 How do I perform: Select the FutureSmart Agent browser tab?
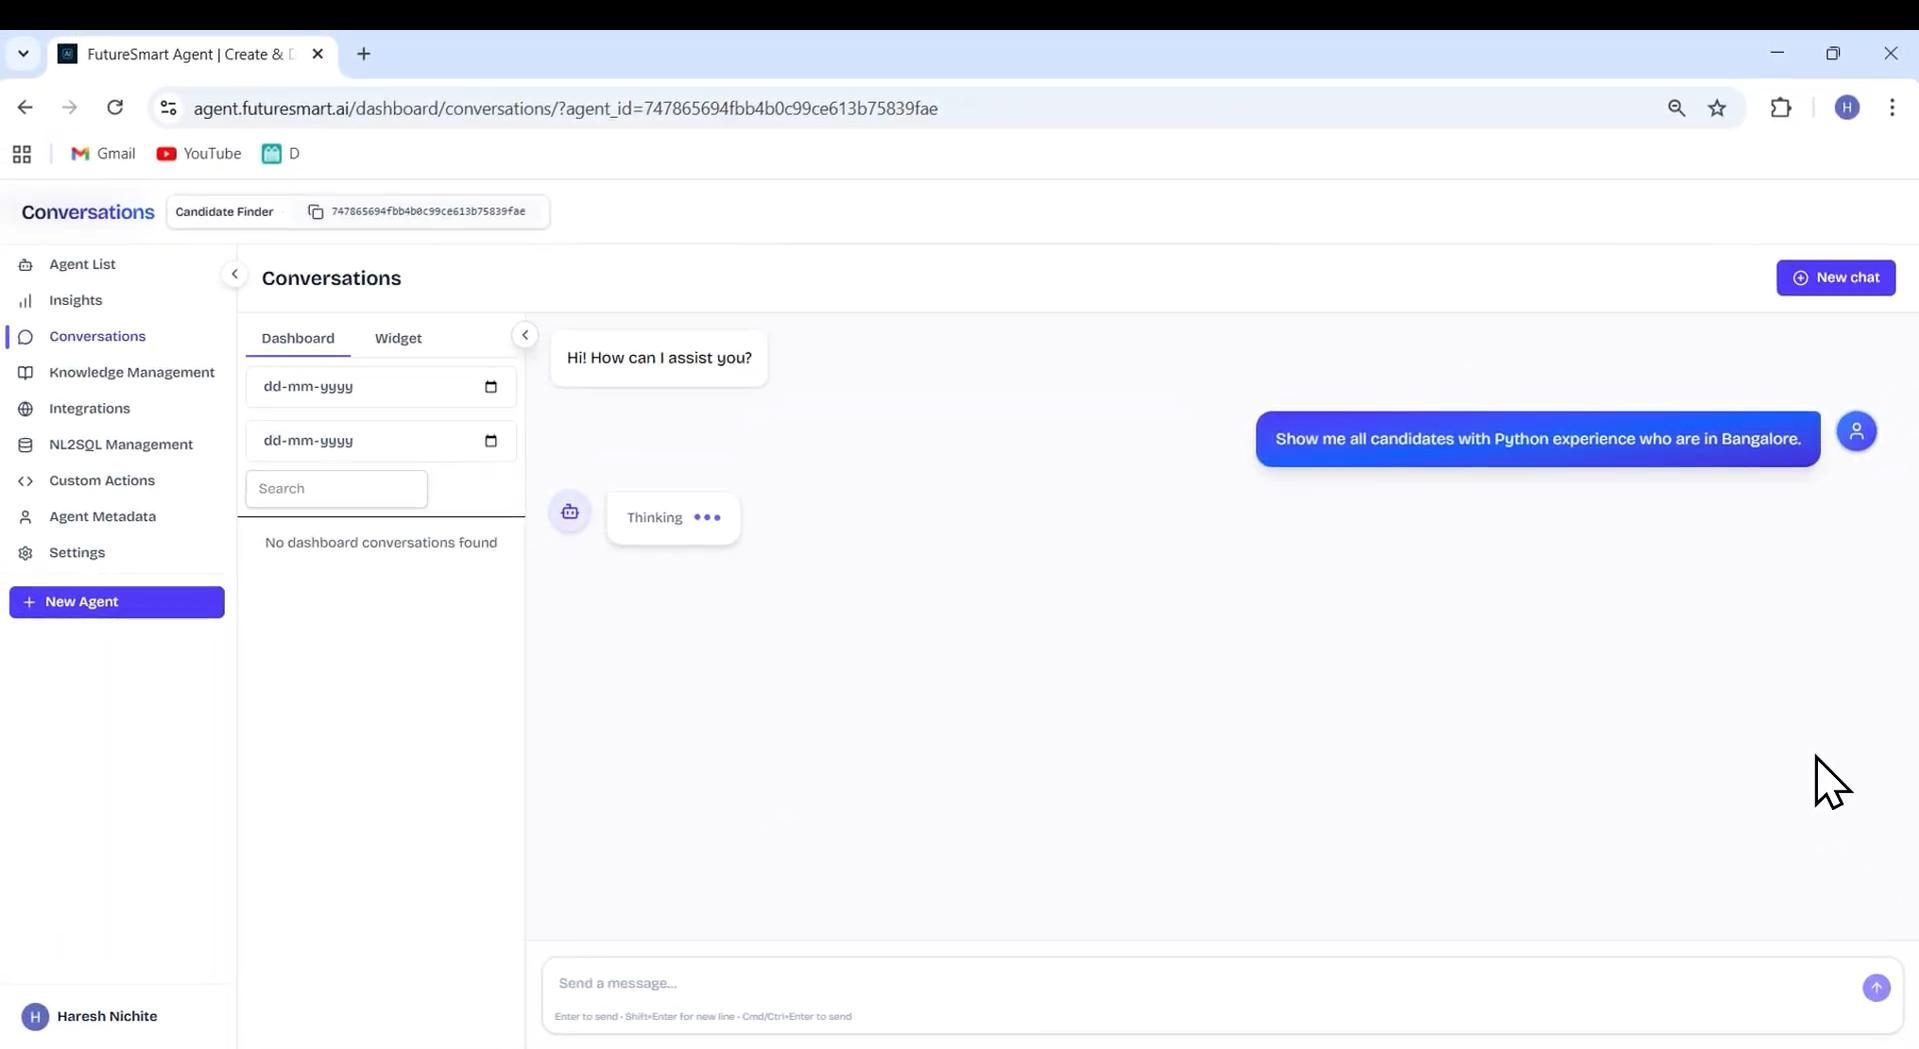(190, 54)
